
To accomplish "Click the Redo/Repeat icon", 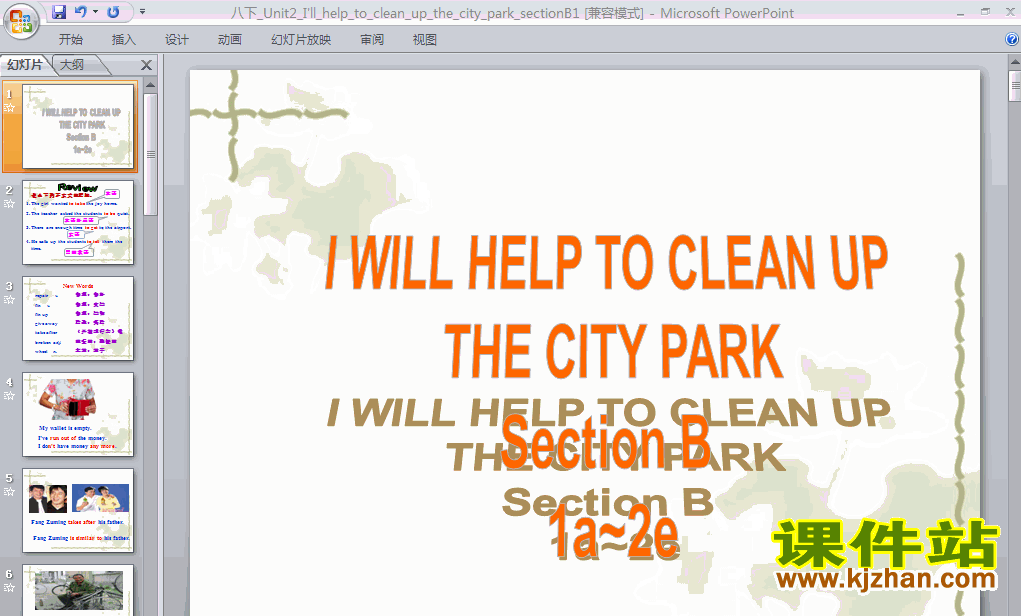I will pyautogui.click(x=113, y=12).
